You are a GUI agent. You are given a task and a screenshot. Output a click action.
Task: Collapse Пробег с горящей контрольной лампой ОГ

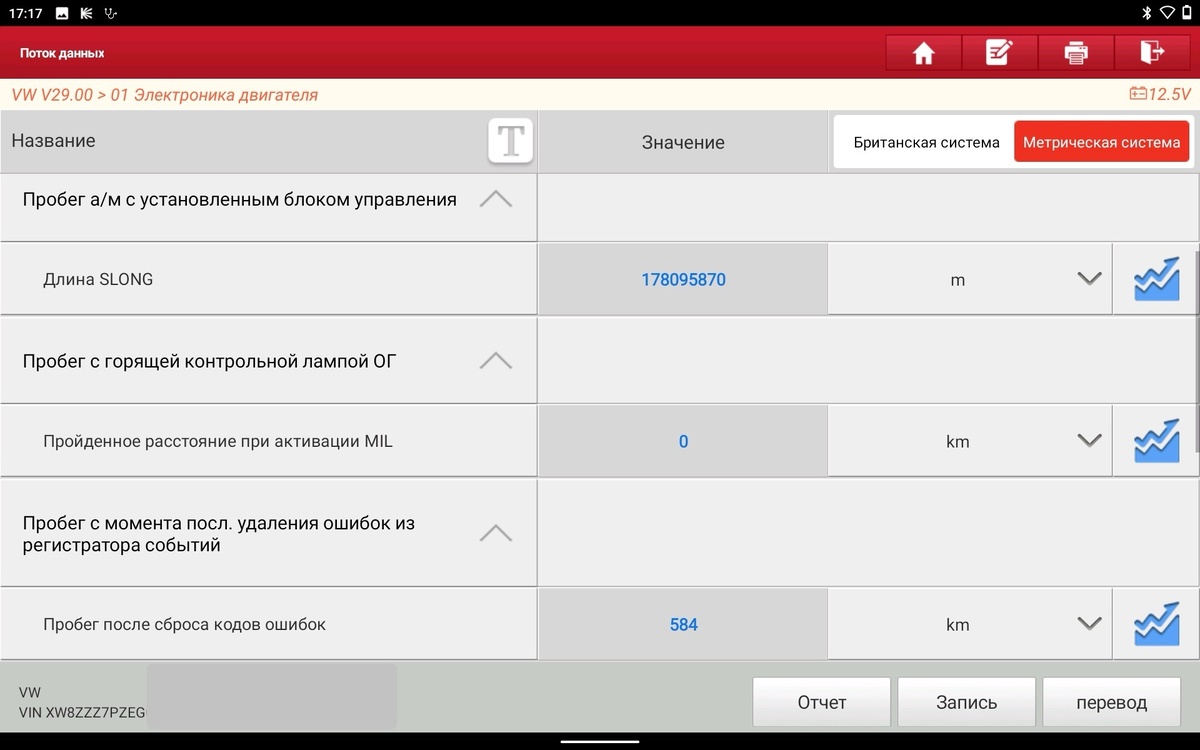[496, 361]
